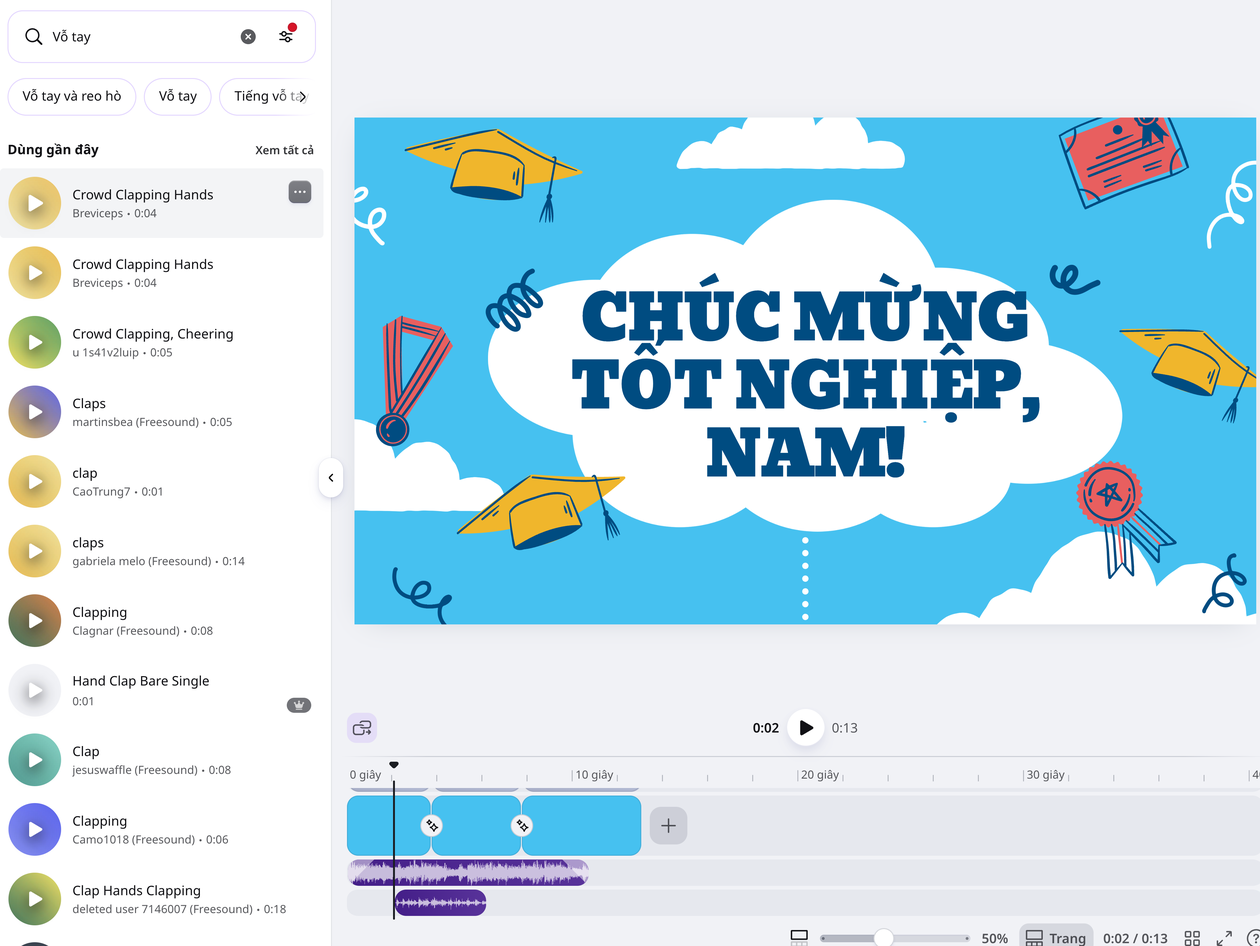
Task: Open the grid view icon
Action: point(1192,938)
